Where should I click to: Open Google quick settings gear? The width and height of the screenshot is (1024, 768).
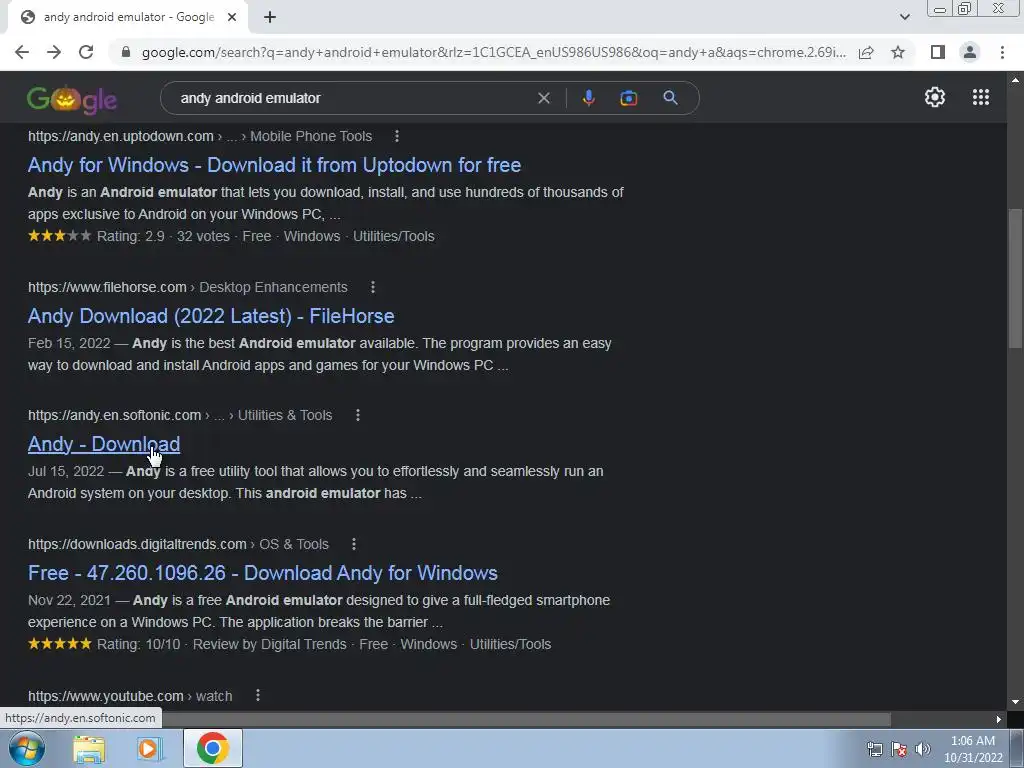point(935,97)
